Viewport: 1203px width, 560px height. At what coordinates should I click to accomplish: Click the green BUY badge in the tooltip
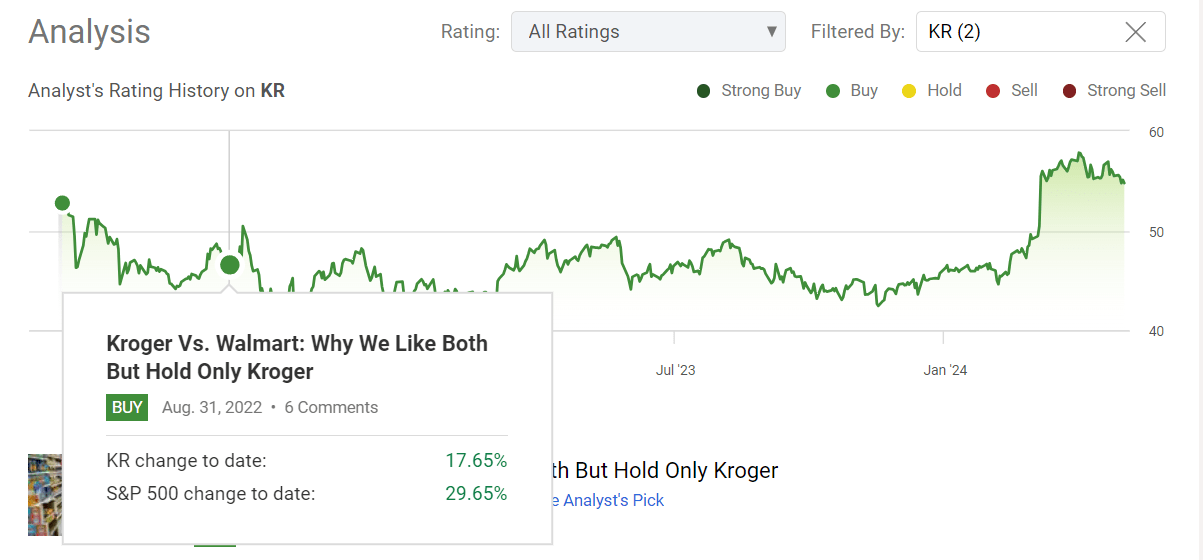click(127, 407)
